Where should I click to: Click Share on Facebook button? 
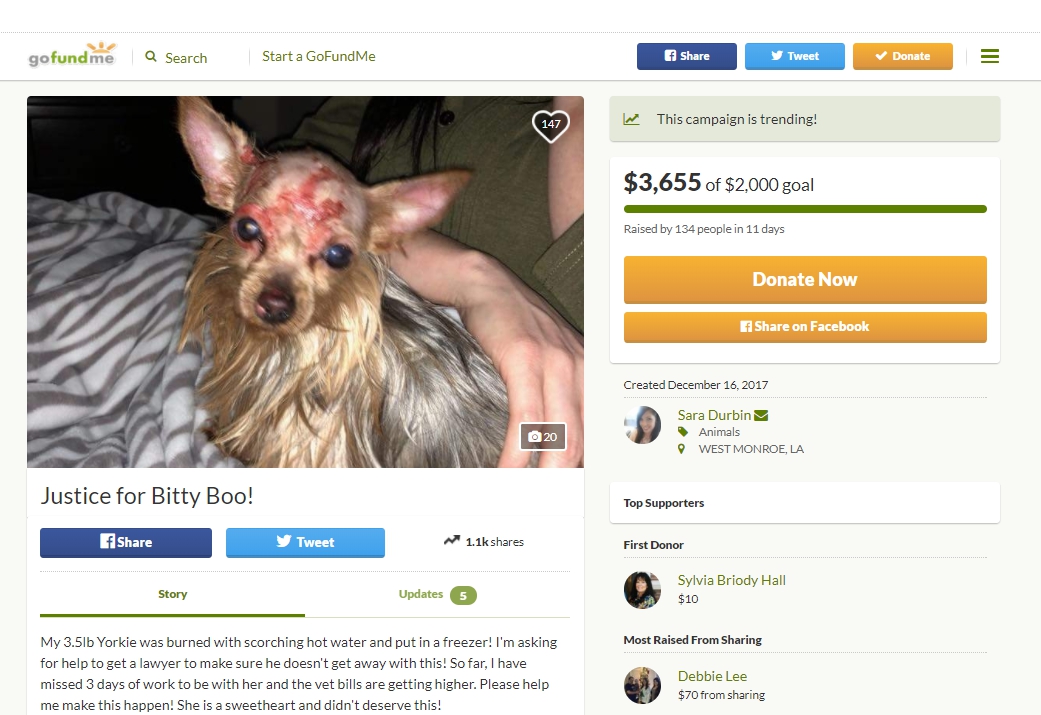pyautogui.click(x=805, y=327)
